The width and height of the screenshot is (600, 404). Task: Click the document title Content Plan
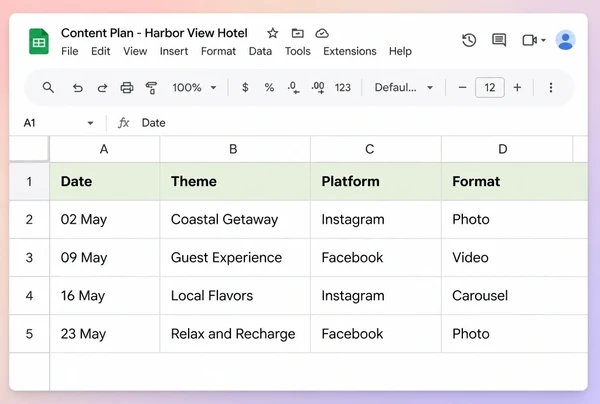[x=154, y=33]
